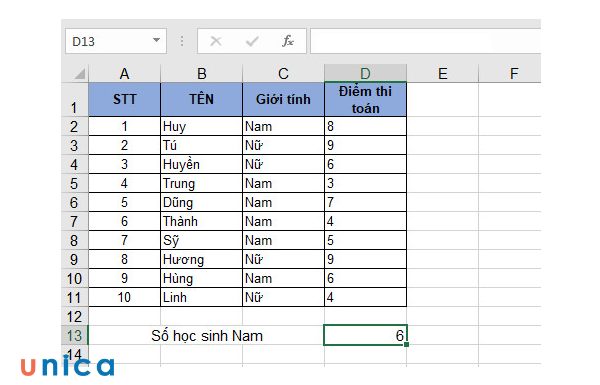Select the cell containing Hùng
This screenshot has height=385, width=600.
point(202,278)
